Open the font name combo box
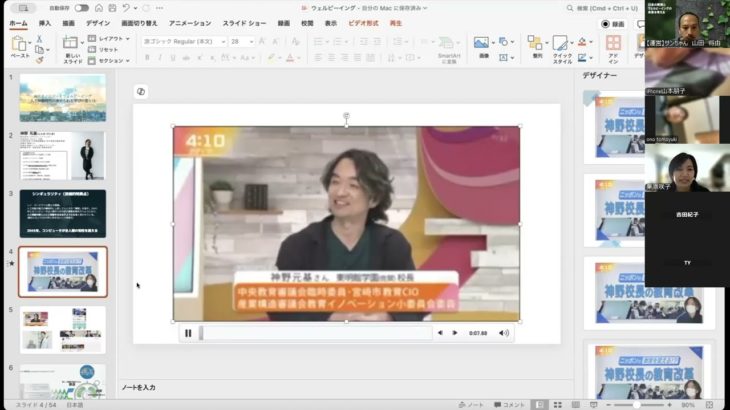Viewport: 730px width, 410px height. (184, 42)
